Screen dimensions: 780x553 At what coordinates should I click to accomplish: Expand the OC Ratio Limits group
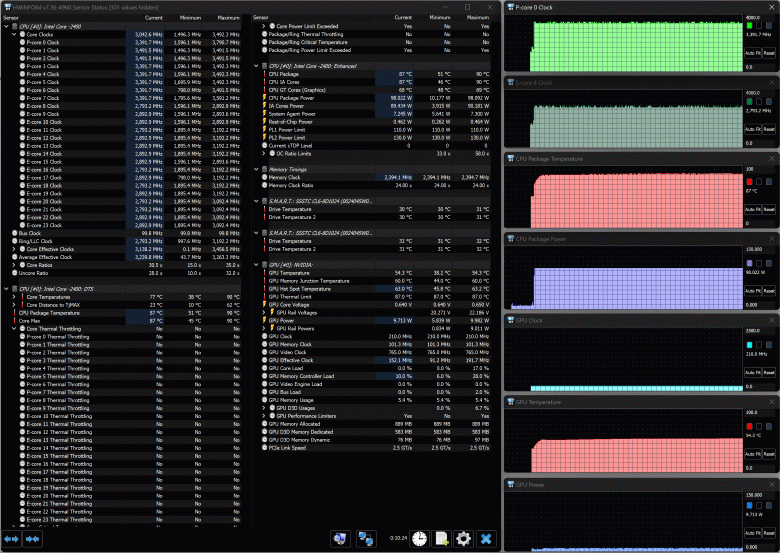point(264,154)
